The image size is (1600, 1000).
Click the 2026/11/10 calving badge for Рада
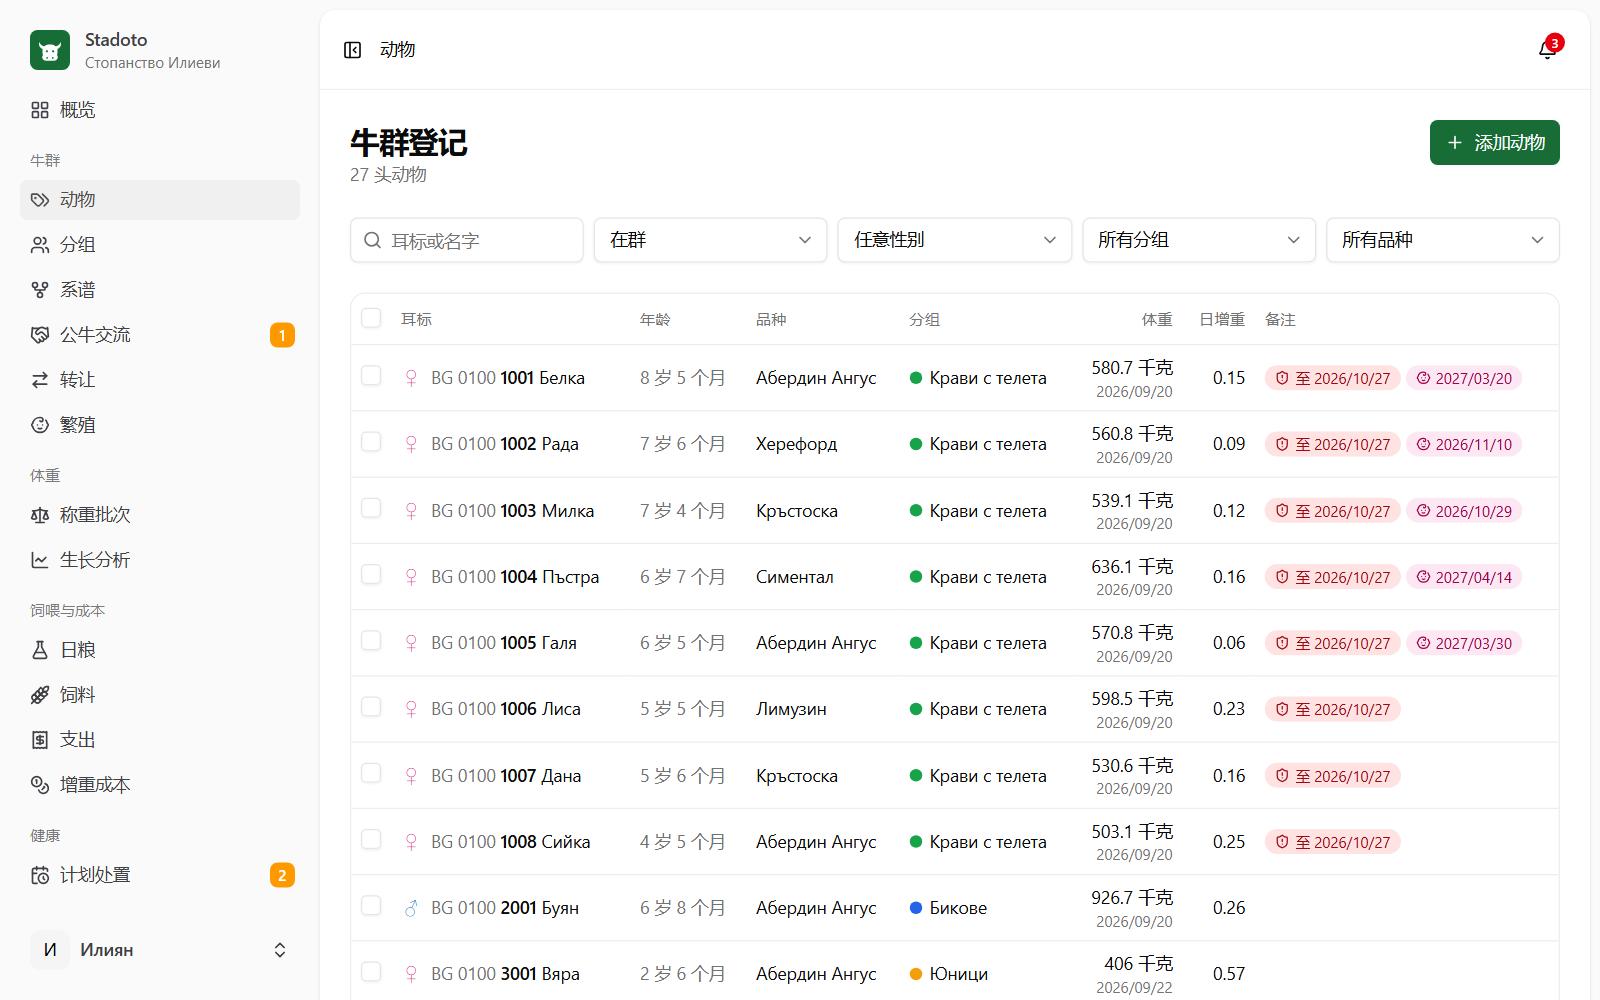[x=1464, y=444]
